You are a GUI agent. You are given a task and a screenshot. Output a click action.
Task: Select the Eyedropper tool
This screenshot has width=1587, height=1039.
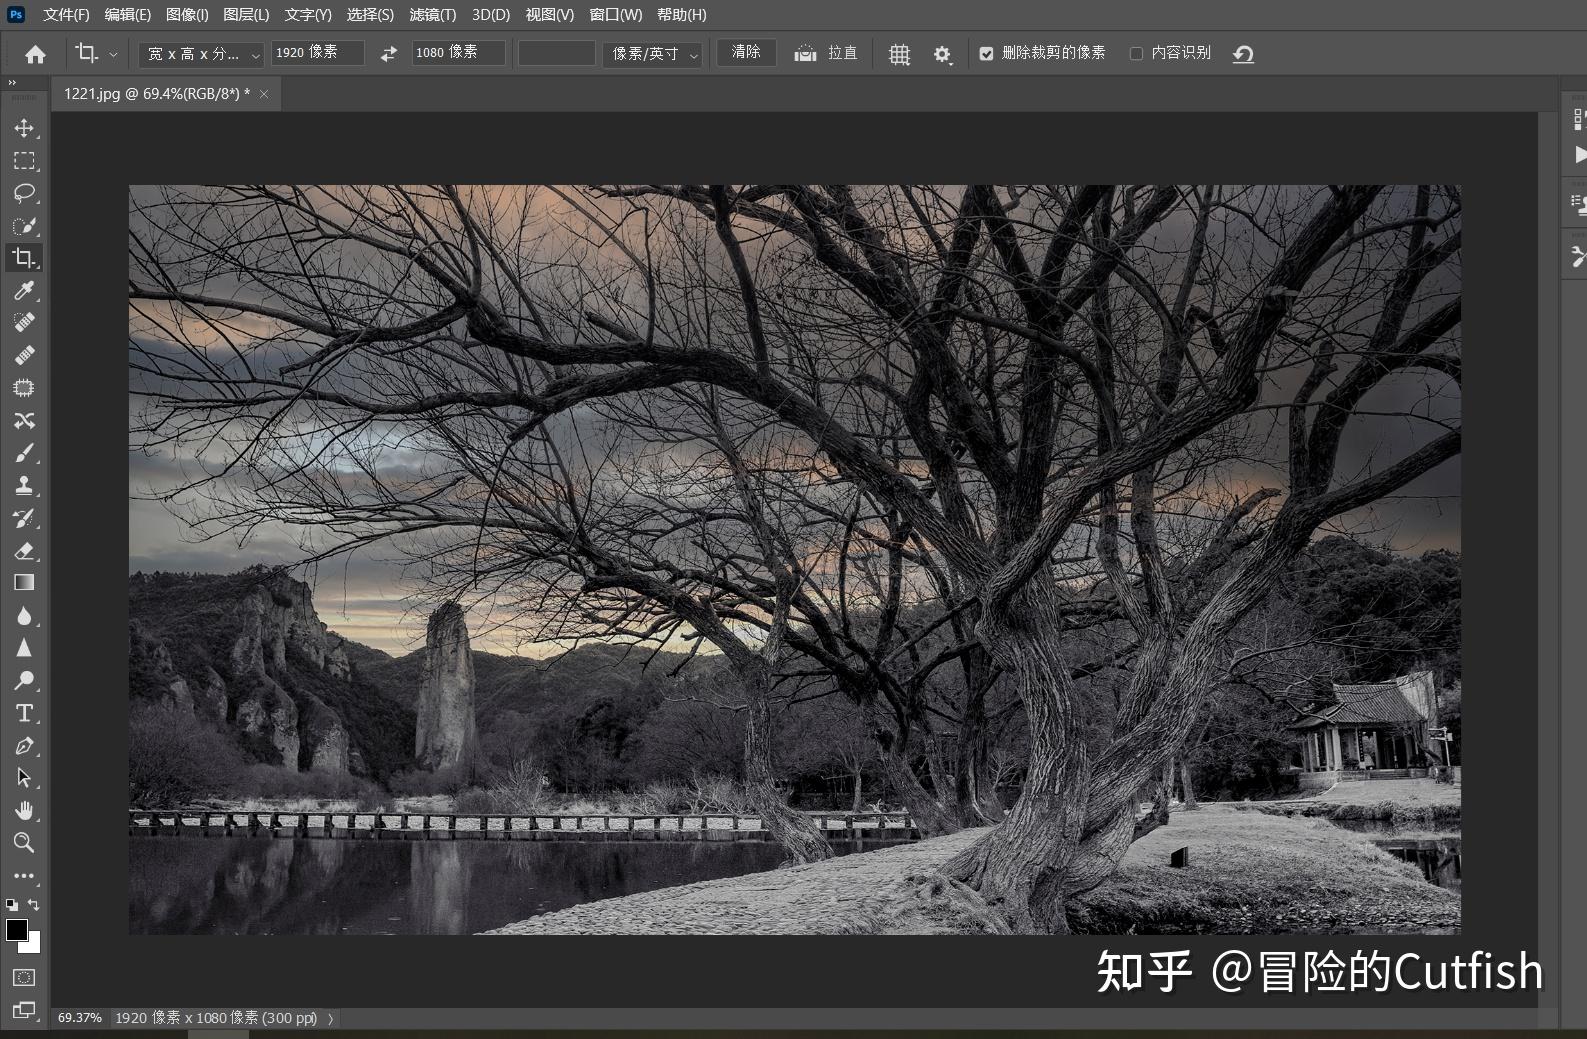[24, 291]
